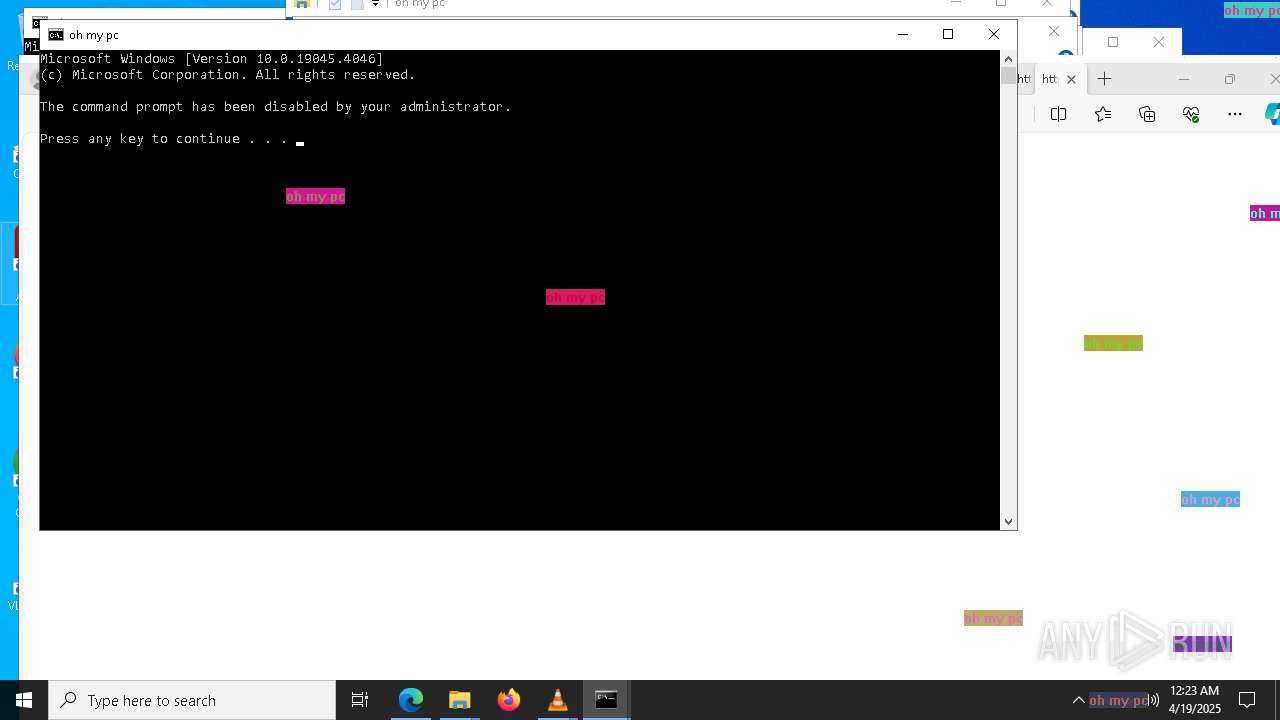
Task: Open Edge settings and more menu
Action: [x=1235, y=114]
